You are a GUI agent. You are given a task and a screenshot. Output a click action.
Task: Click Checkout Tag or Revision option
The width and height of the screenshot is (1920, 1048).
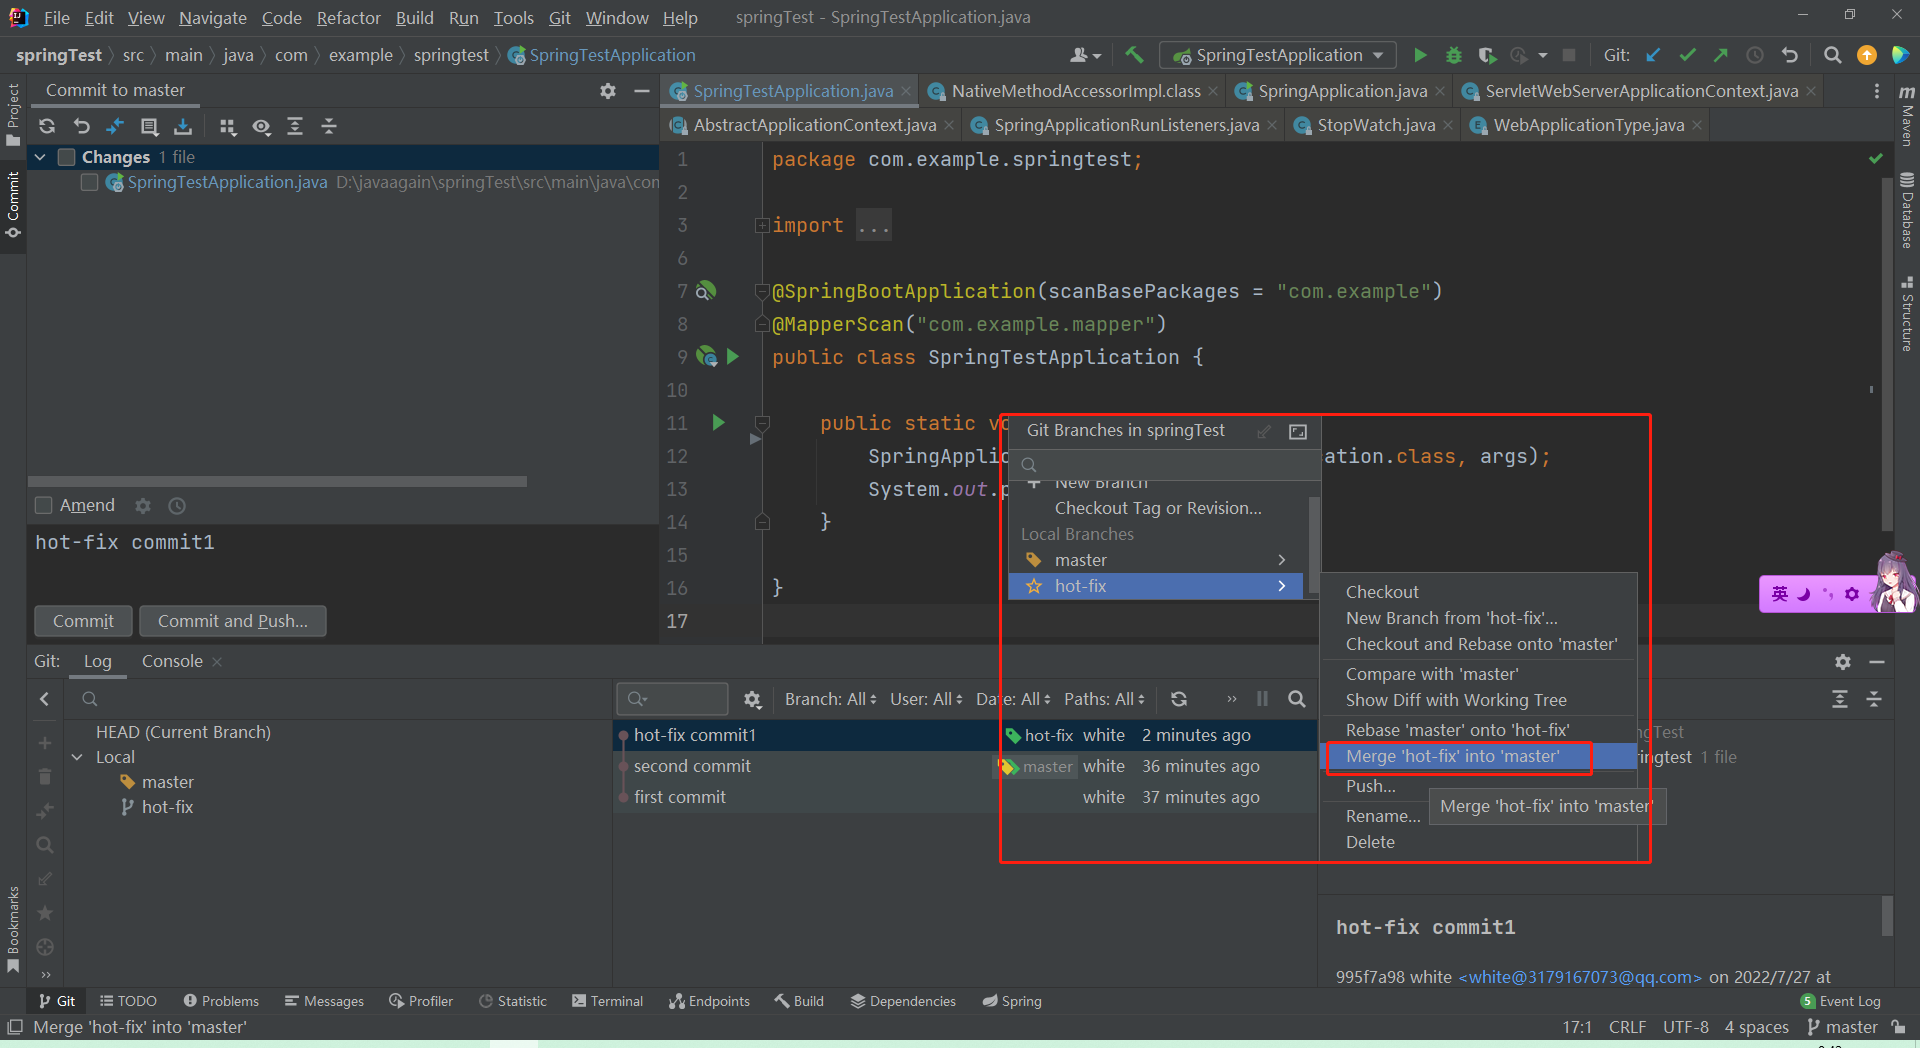coord(1158,508)
